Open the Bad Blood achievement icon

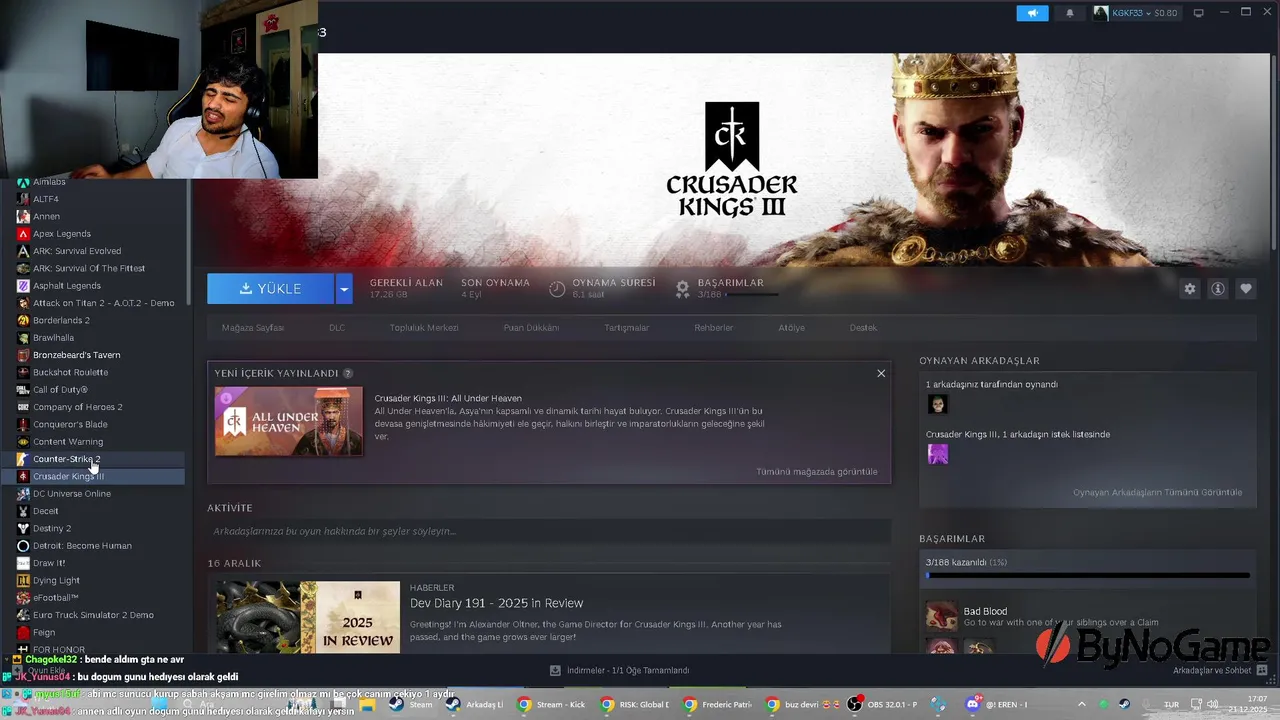[941, 616]
